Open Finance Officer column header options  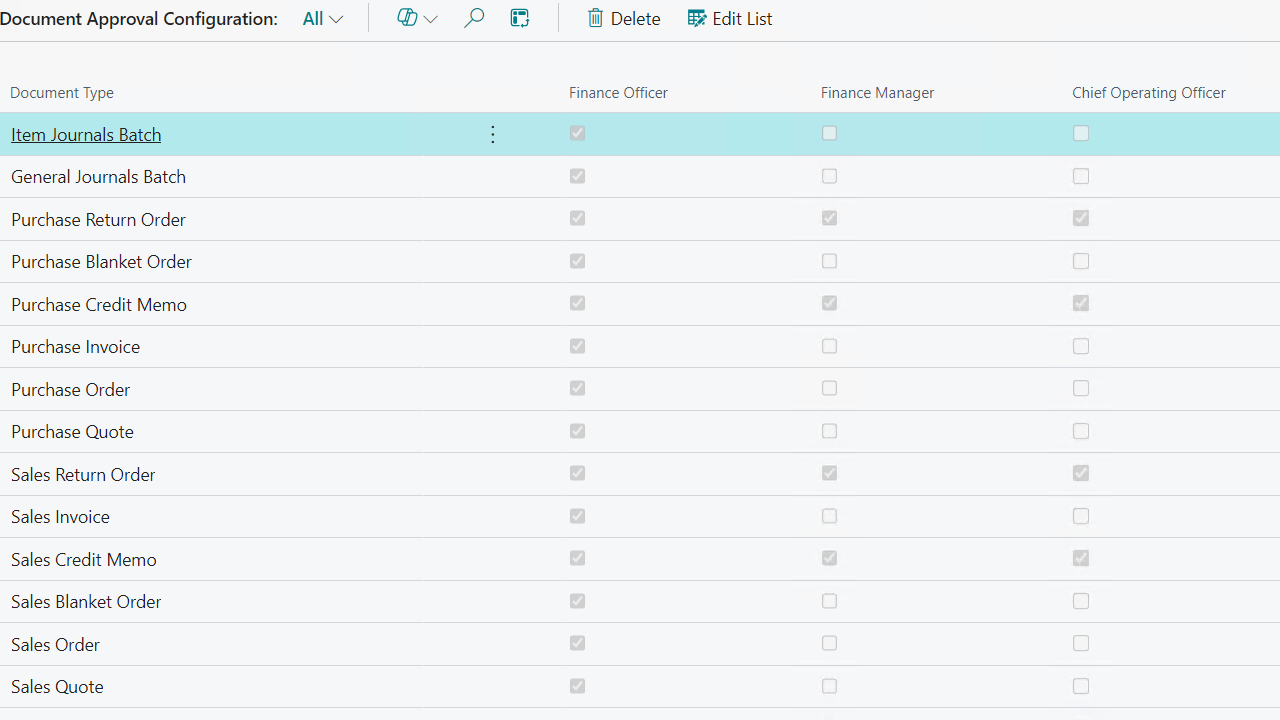(x=618, y=92)
